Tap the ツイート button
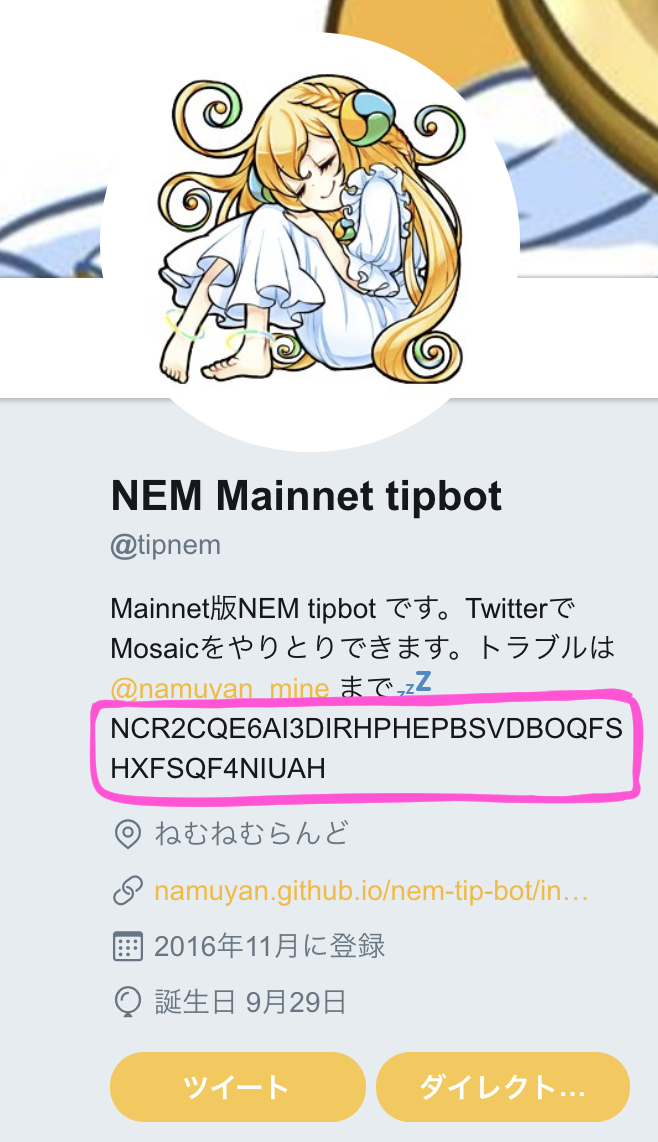Screen dimensions: 658x1142 pyautogui.click(x=238, y=1087)
